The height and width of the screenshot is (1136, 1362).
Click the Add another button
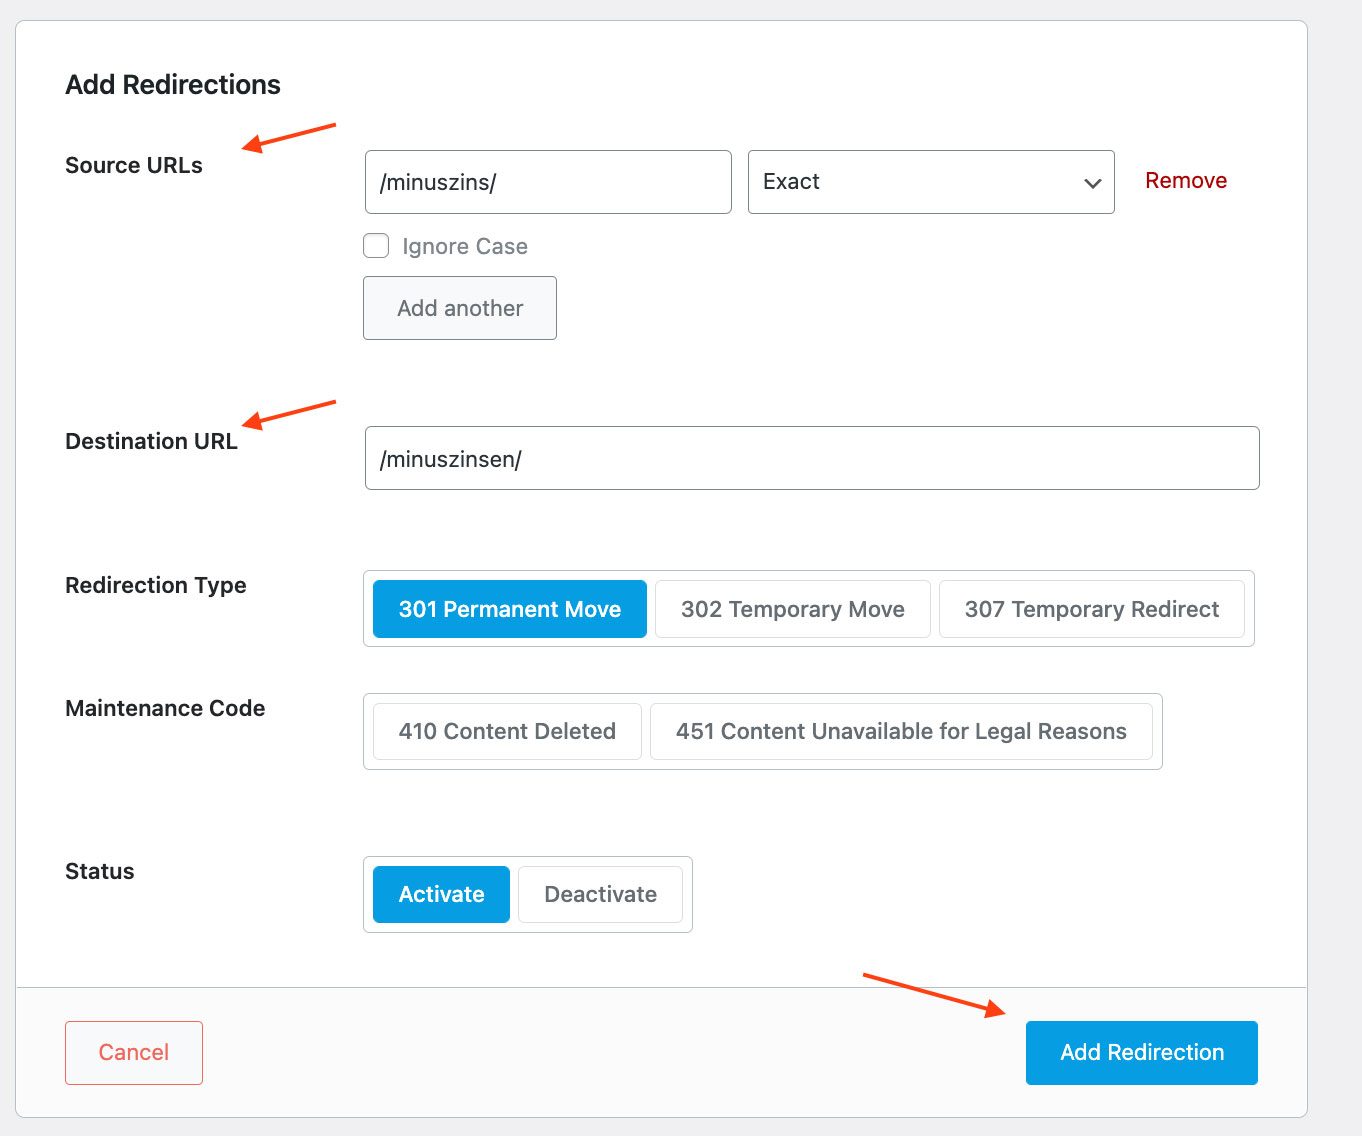tap(460, 308)
